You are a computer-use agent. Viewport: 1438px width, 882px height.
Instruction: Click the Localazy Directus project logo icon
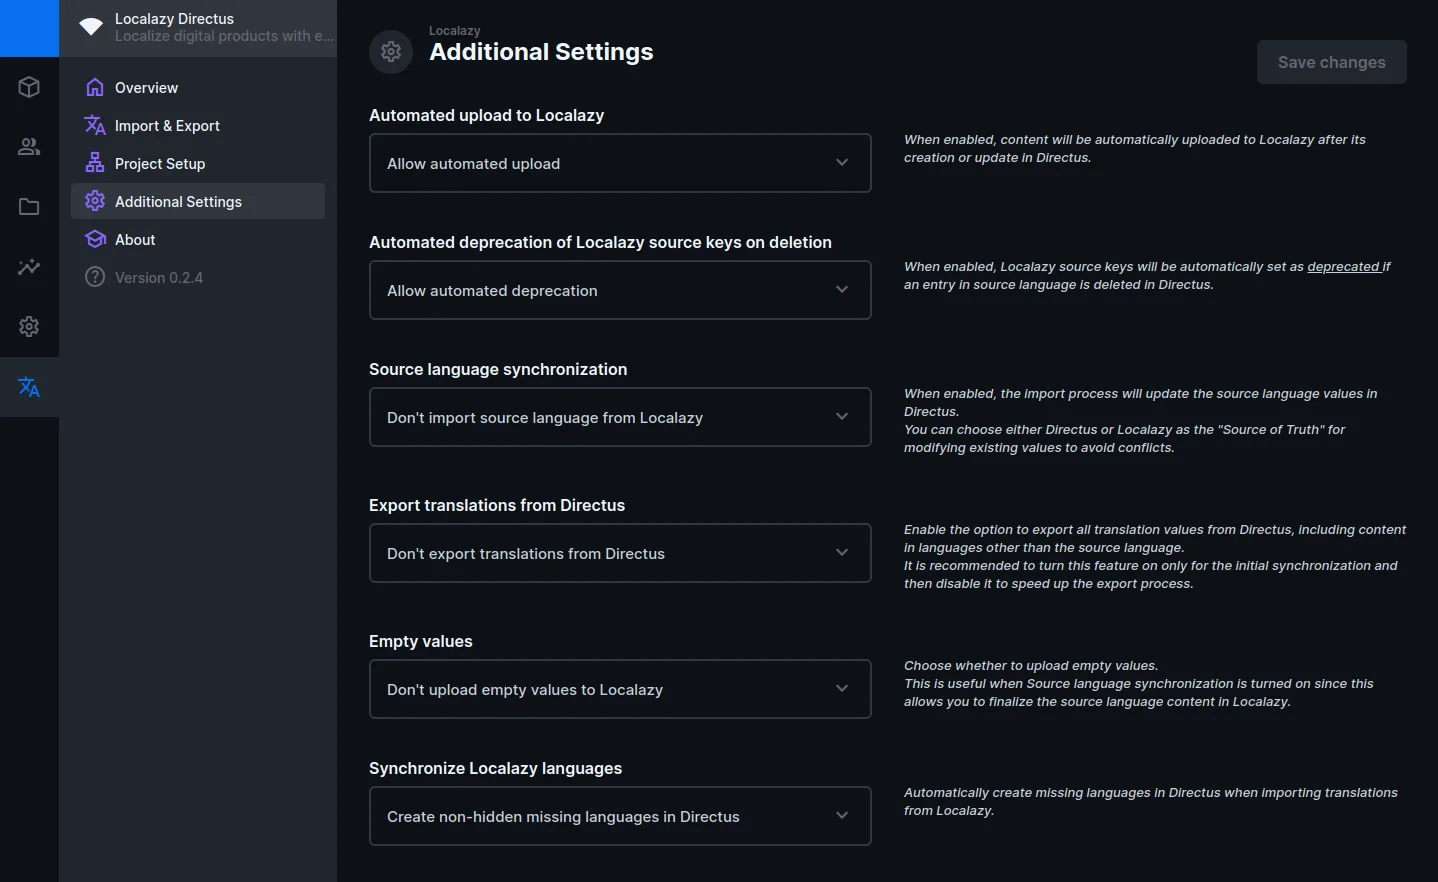[x=91, y=27]
